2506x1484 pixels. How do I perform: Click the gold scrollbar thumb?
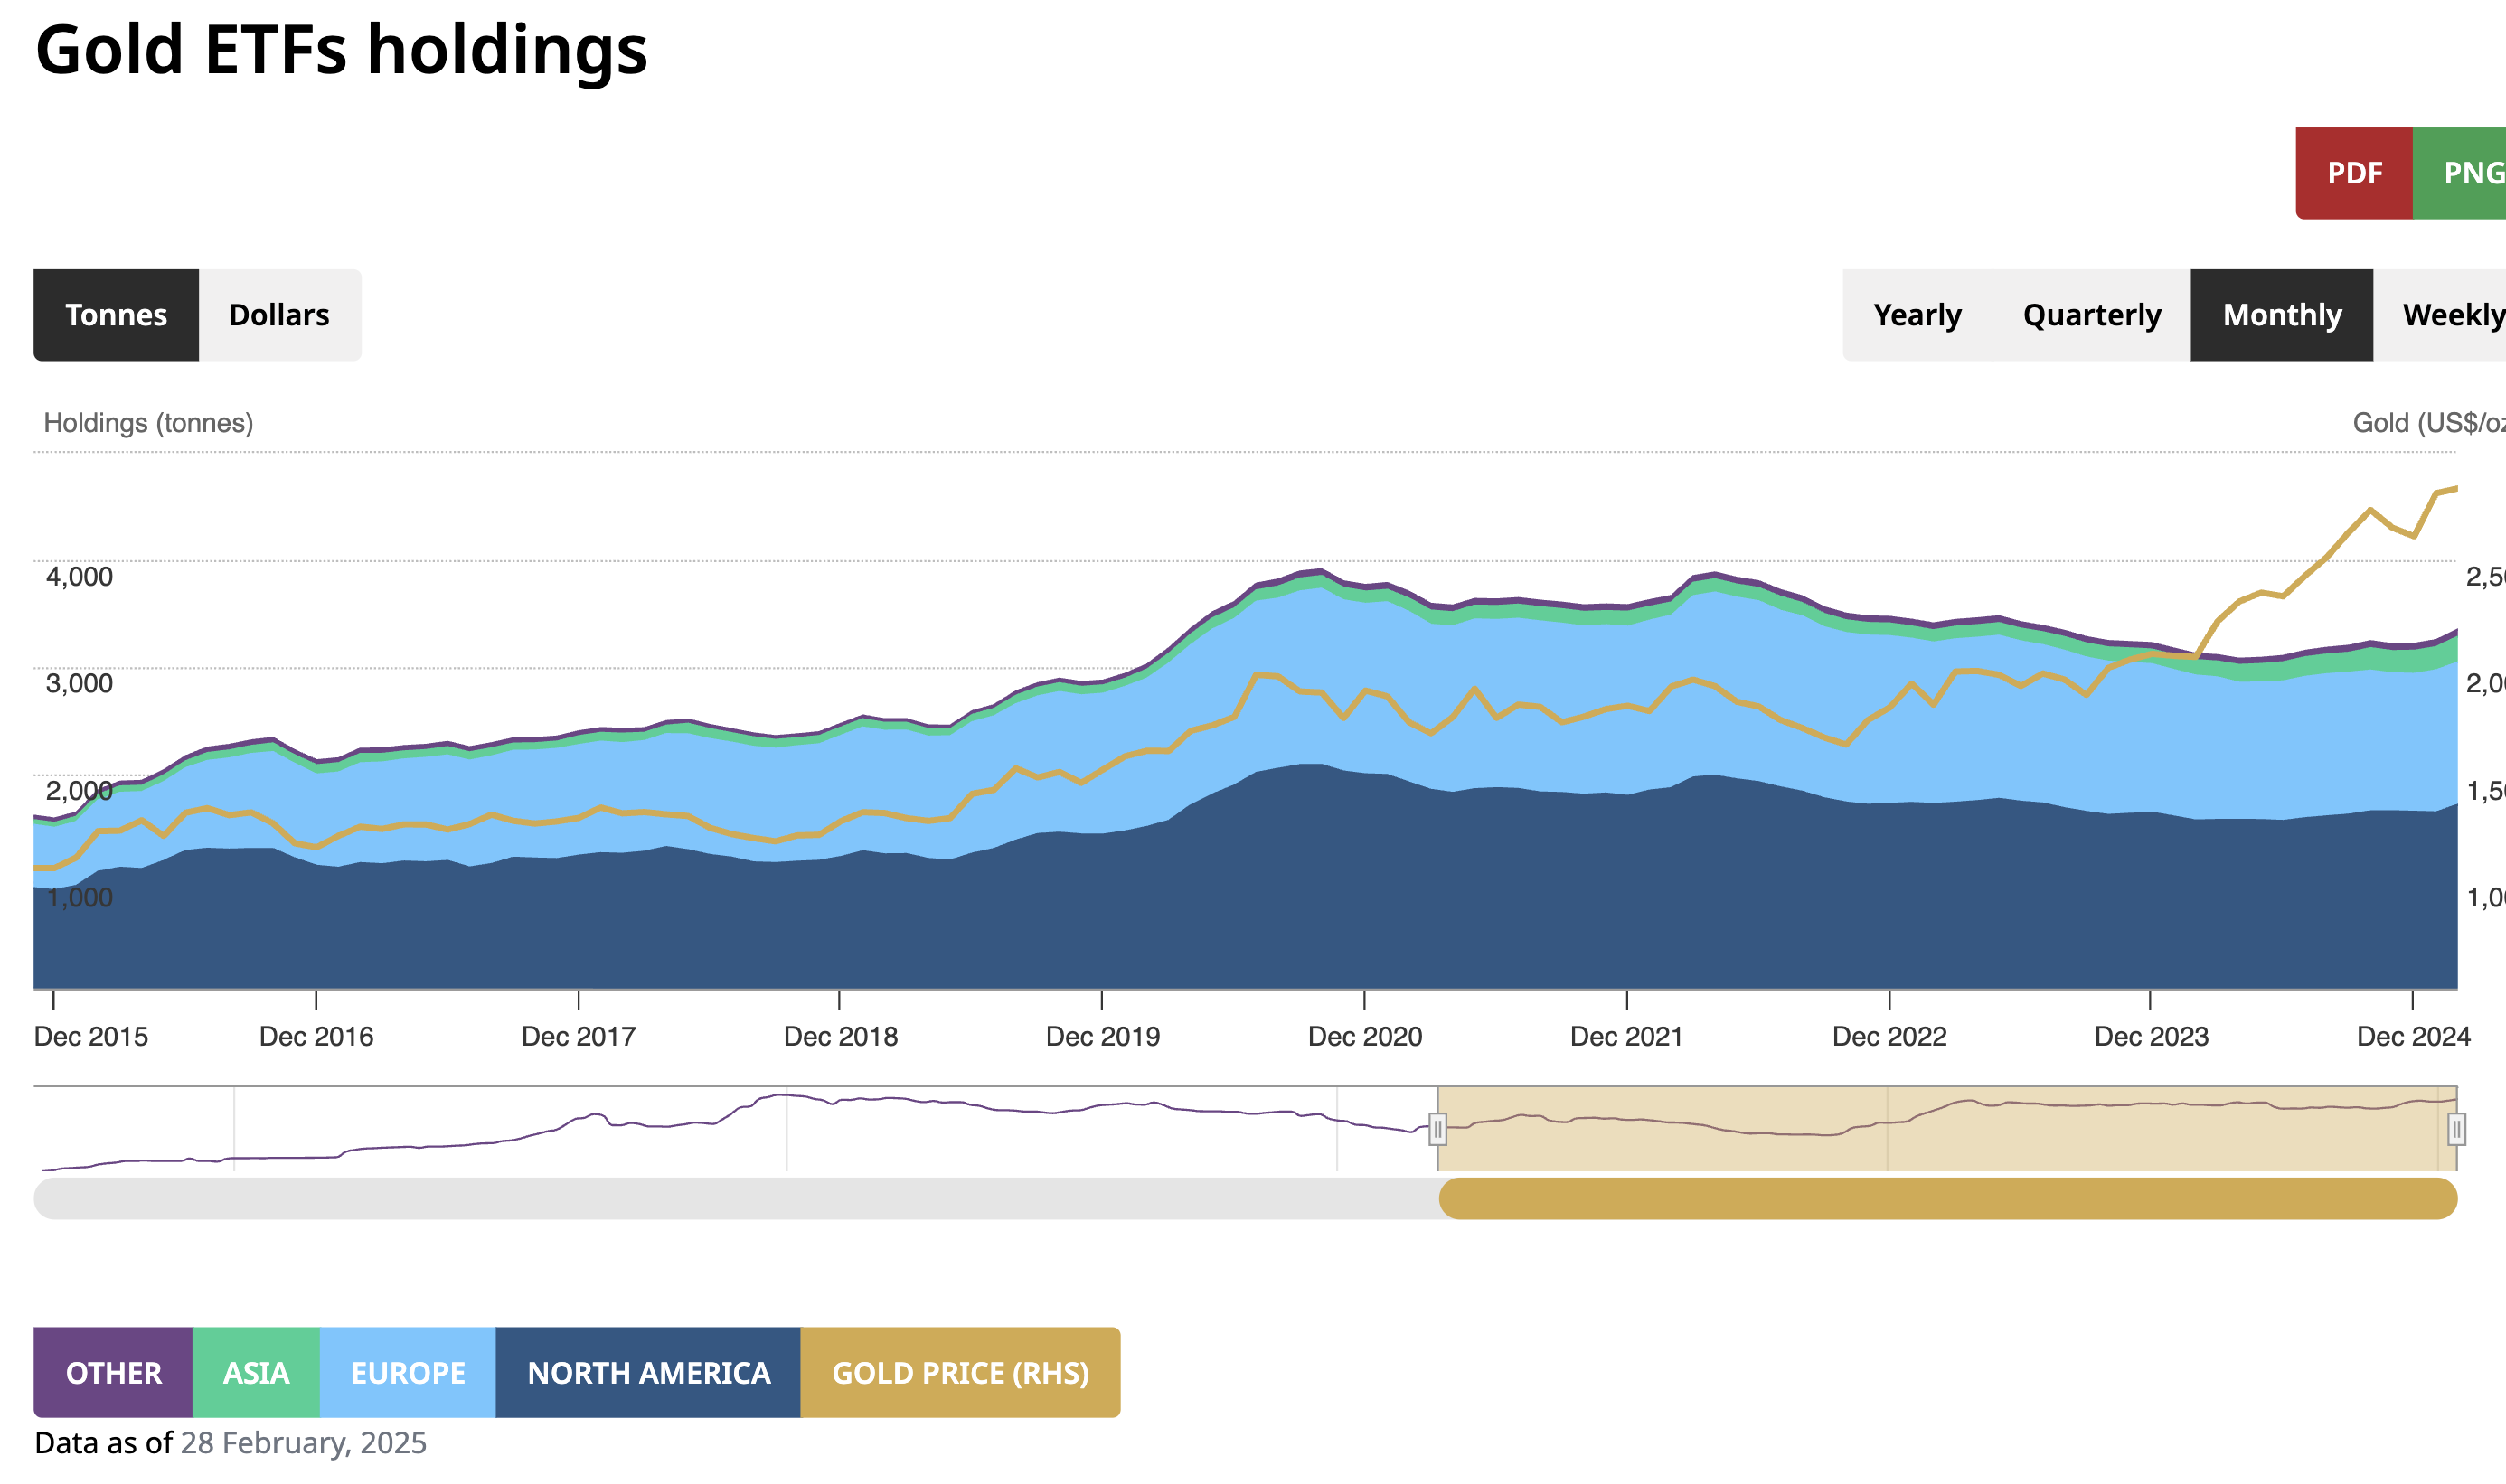coord(1947,1198)
